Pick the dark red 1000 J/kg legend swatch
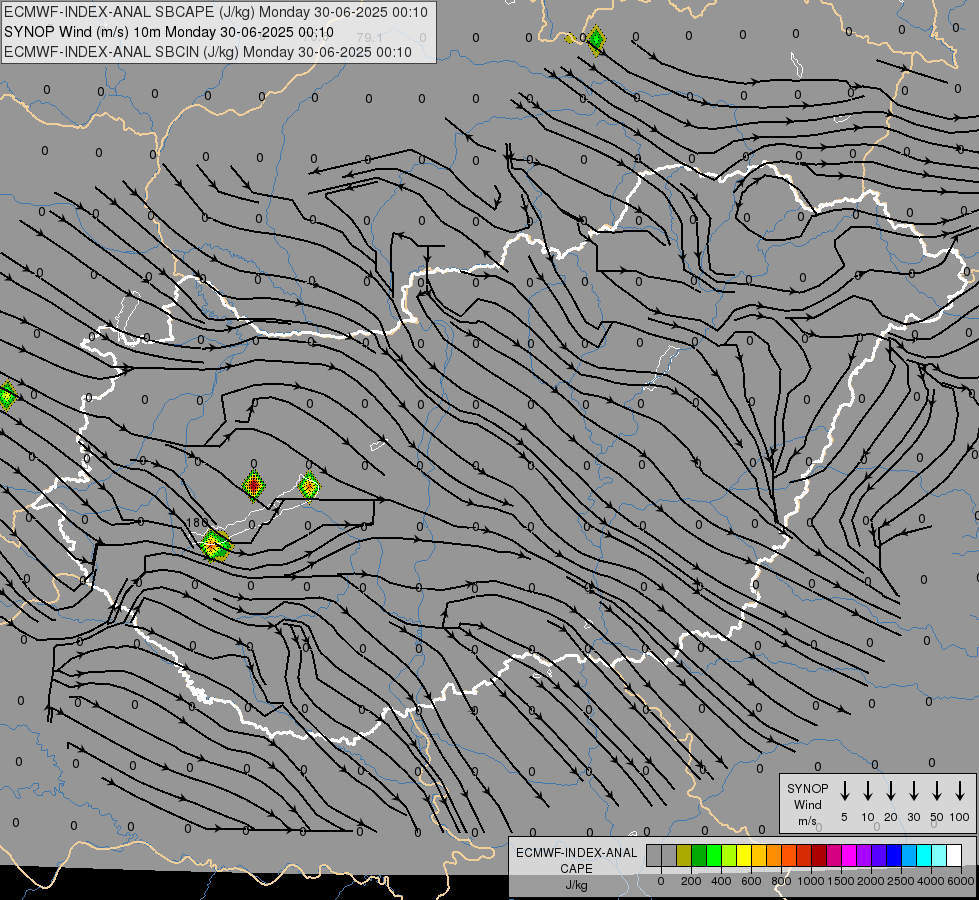979x900 pixels. (819, 855)
